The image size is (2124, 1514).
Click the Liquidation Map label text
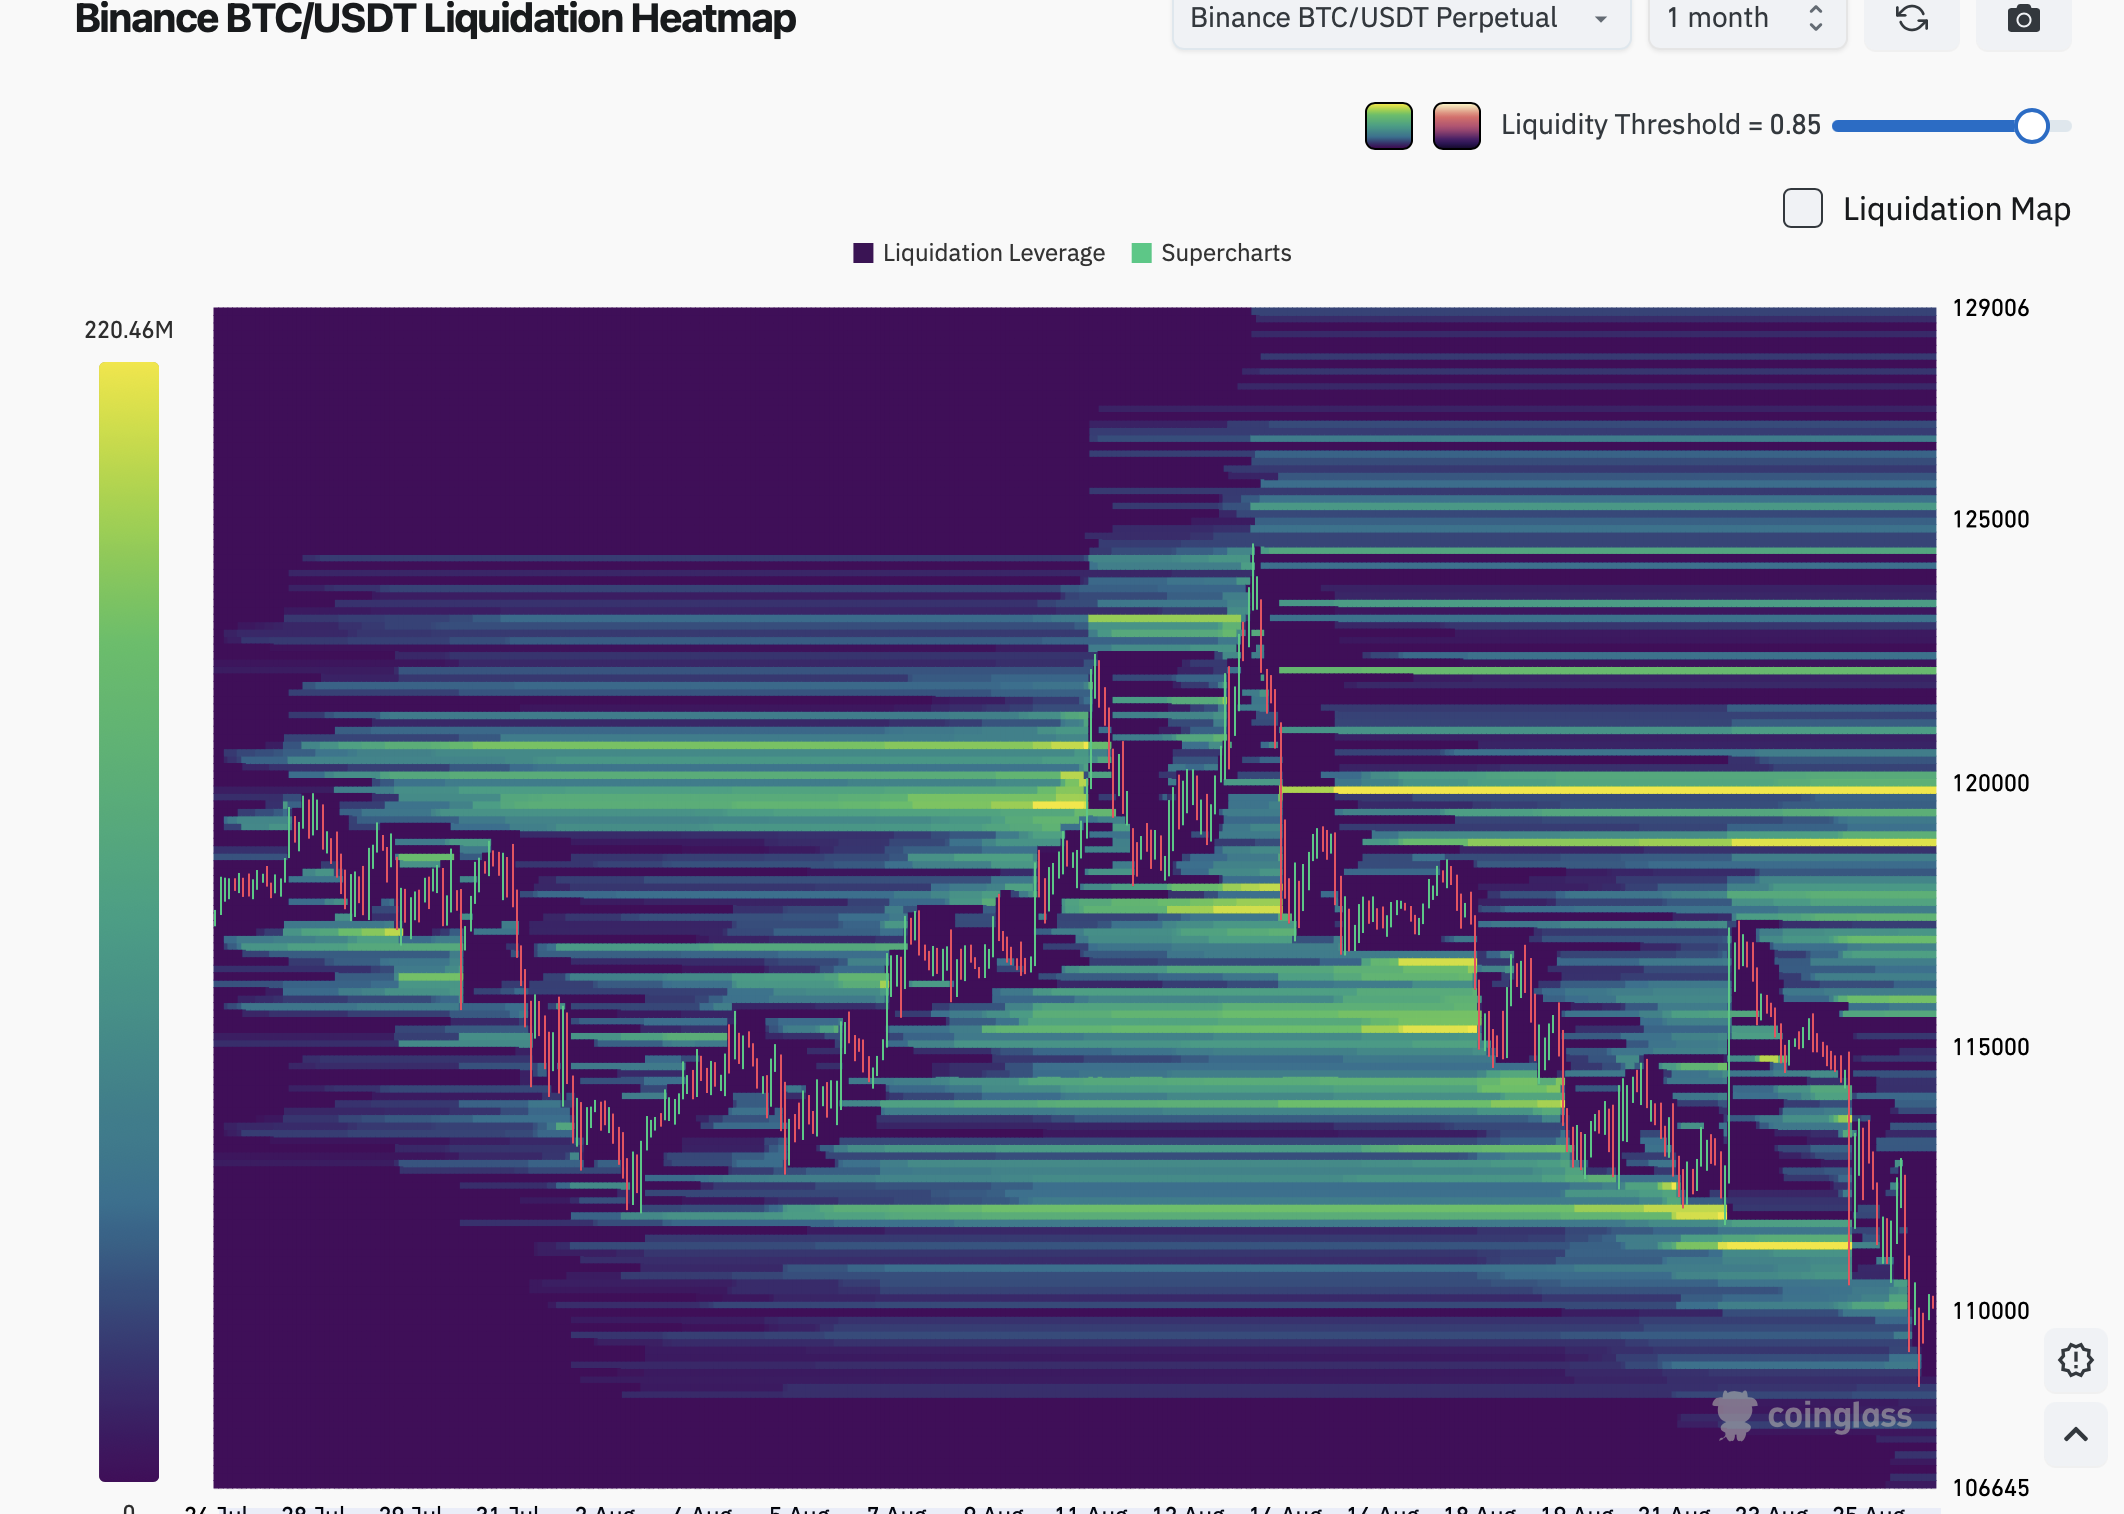[1956, 209]
